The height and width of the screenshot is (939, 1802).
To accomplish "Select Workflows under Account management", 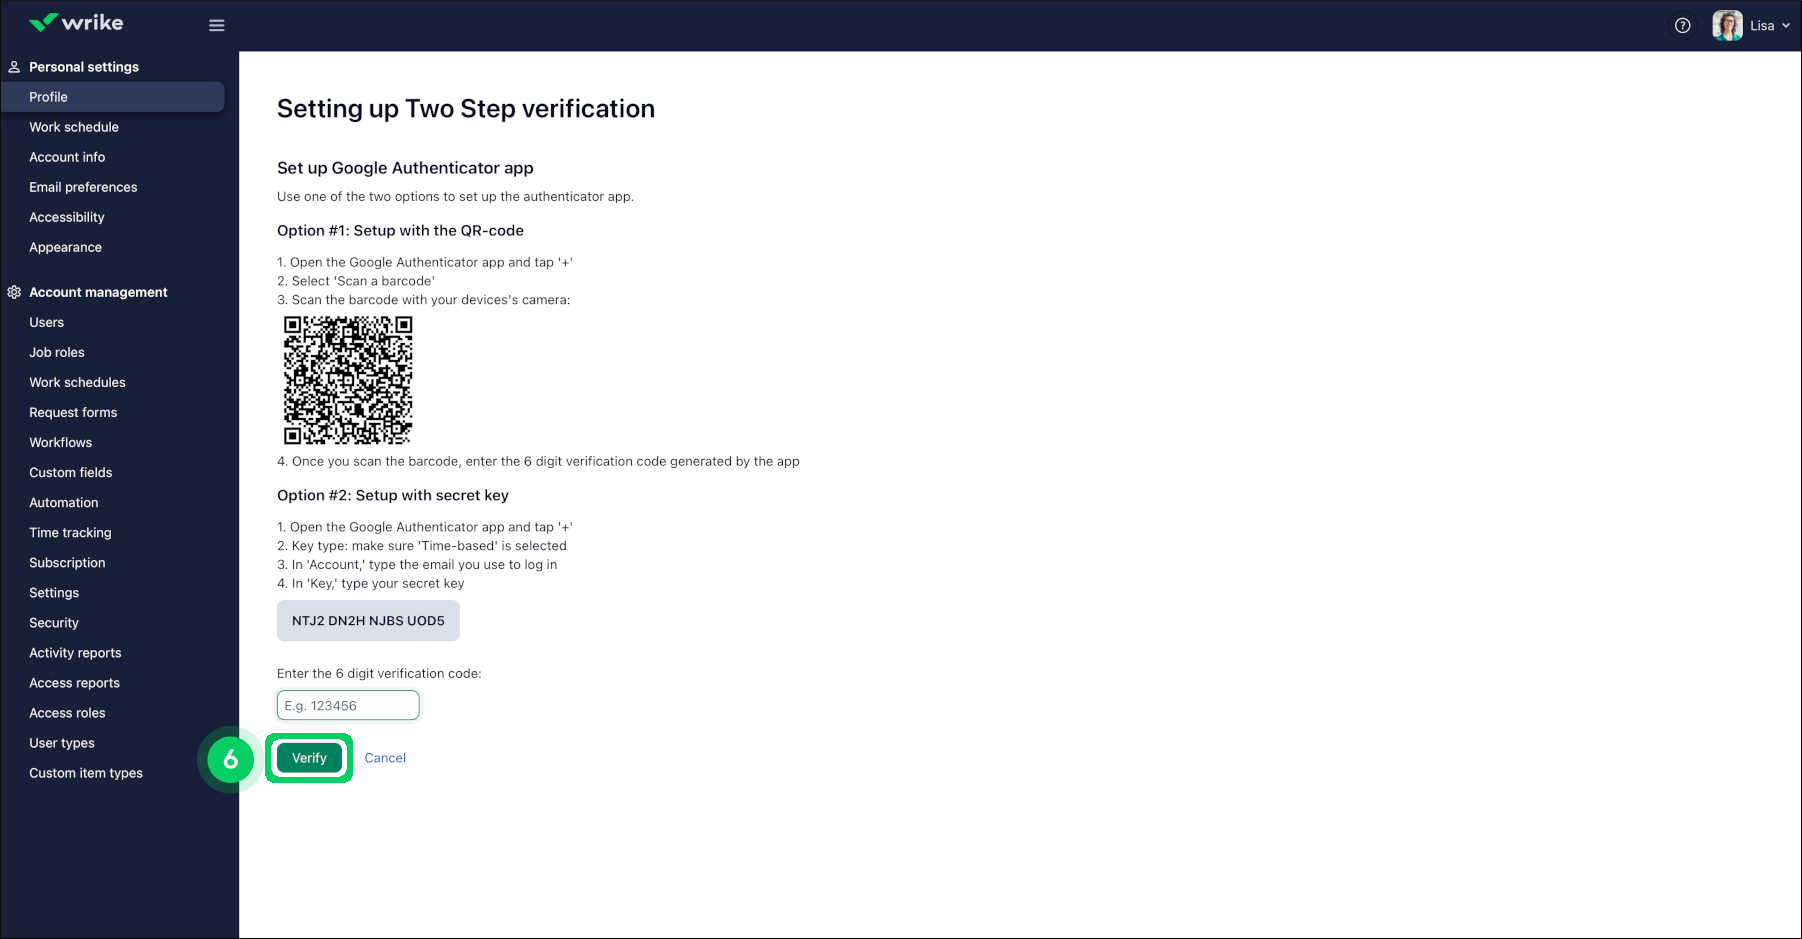I will 60,442.
